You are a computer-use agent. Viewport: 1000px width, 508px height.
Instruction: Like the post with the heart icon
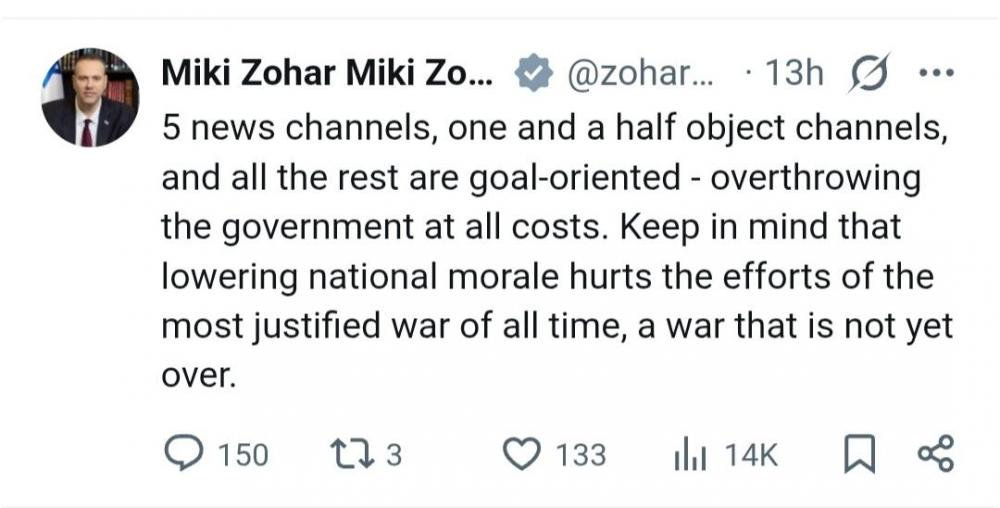[520, 455]
